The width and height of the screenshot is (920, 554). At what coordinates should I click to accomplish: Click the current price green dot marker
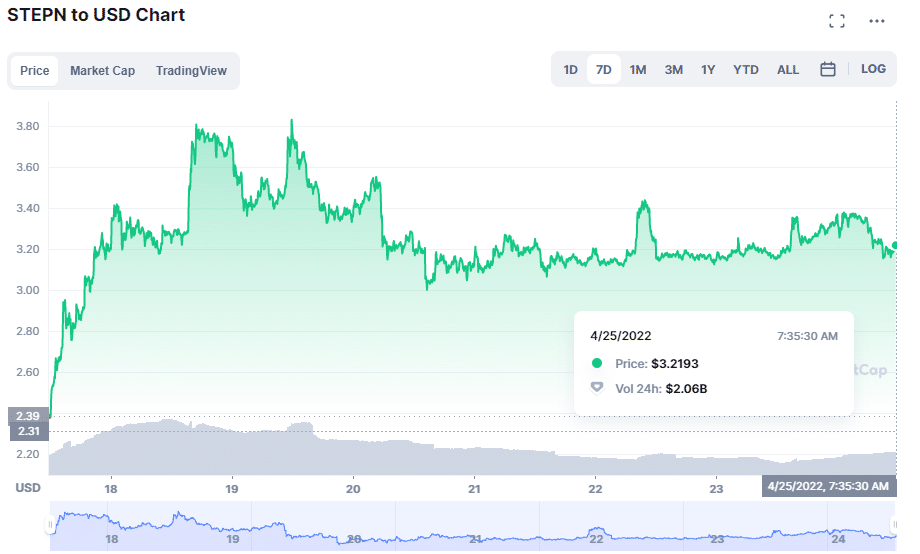coord(895,245)
